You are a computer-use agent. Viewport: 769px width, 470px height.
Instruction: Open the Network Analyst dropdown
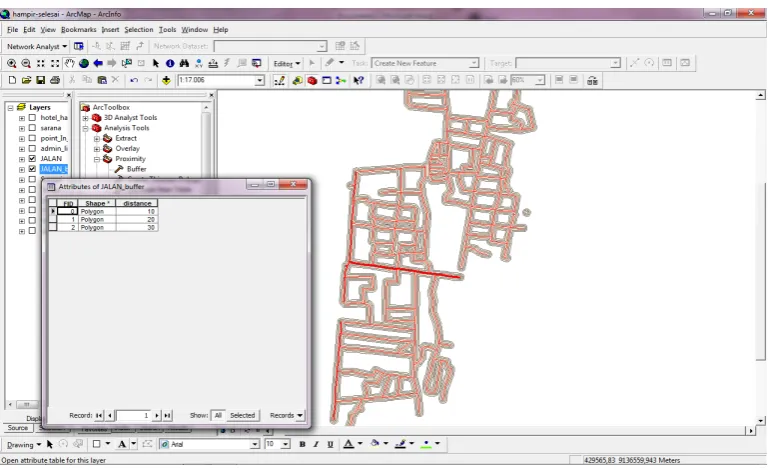tap(37, 46)
